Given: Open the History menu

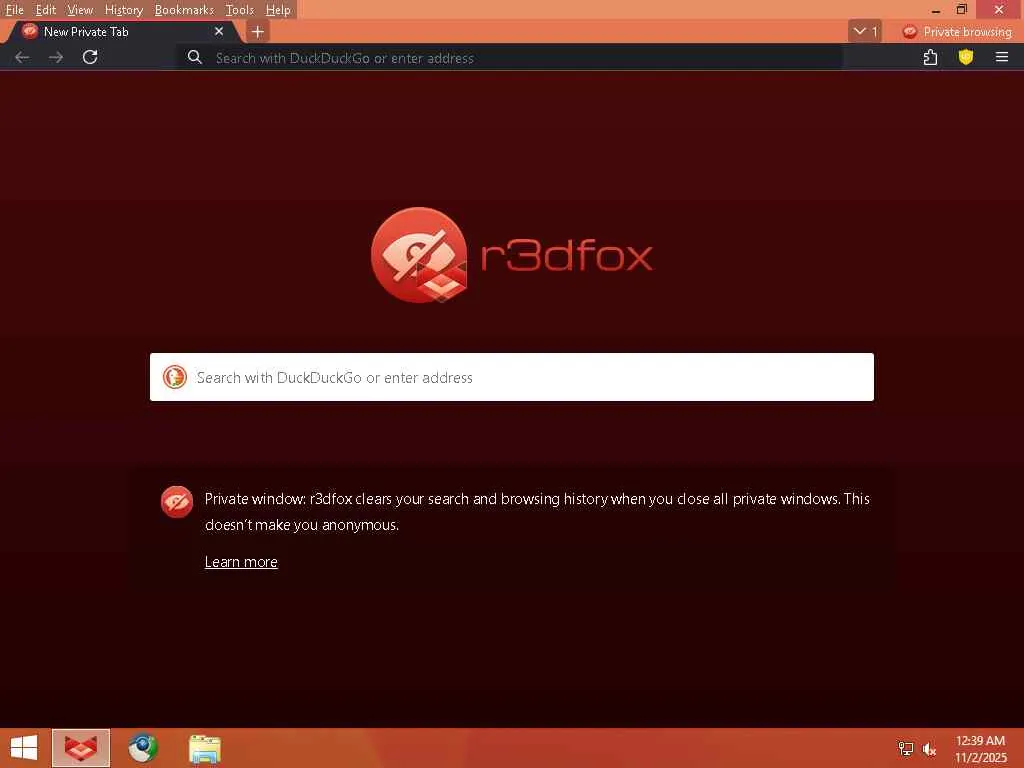Looking at the screenshot, I should 124,10.
